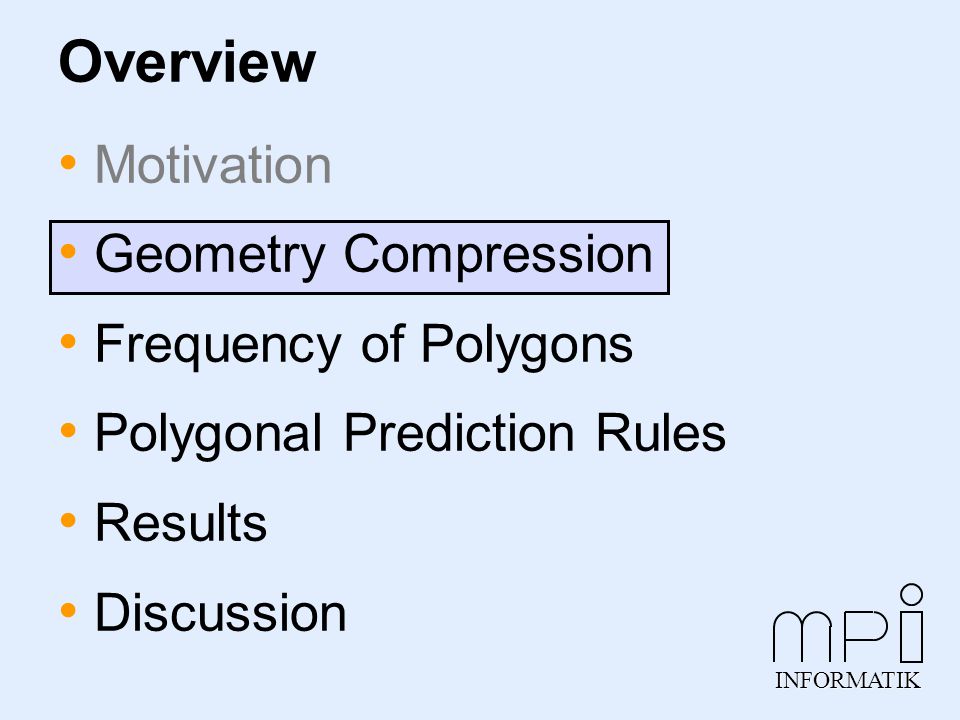Click the INFORMATIK text under logo
Viewport: 960px width, 720px height.
[848, 680]
